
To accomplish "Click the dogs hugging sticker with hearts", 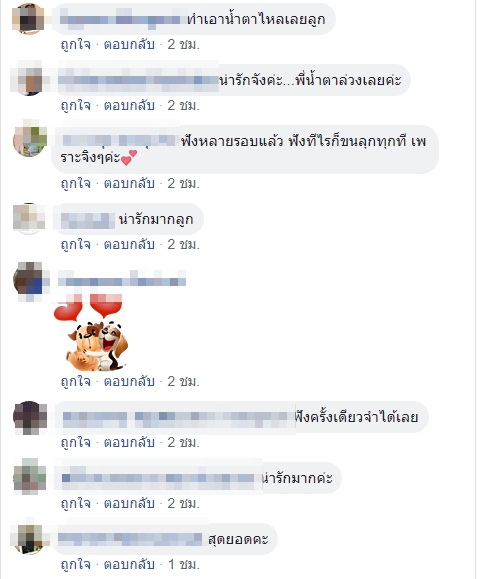I will tap(92, 332).
